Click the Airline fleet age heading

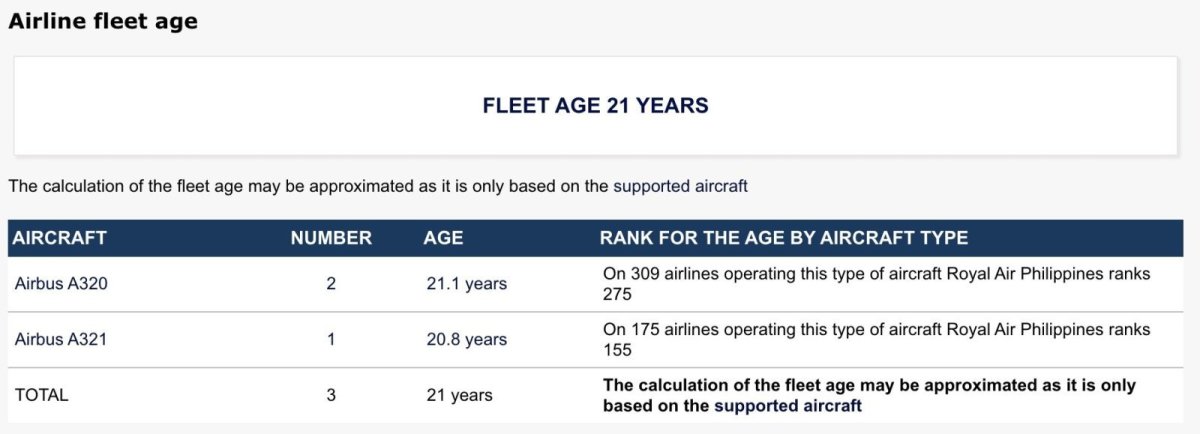[x=103, y=21]
